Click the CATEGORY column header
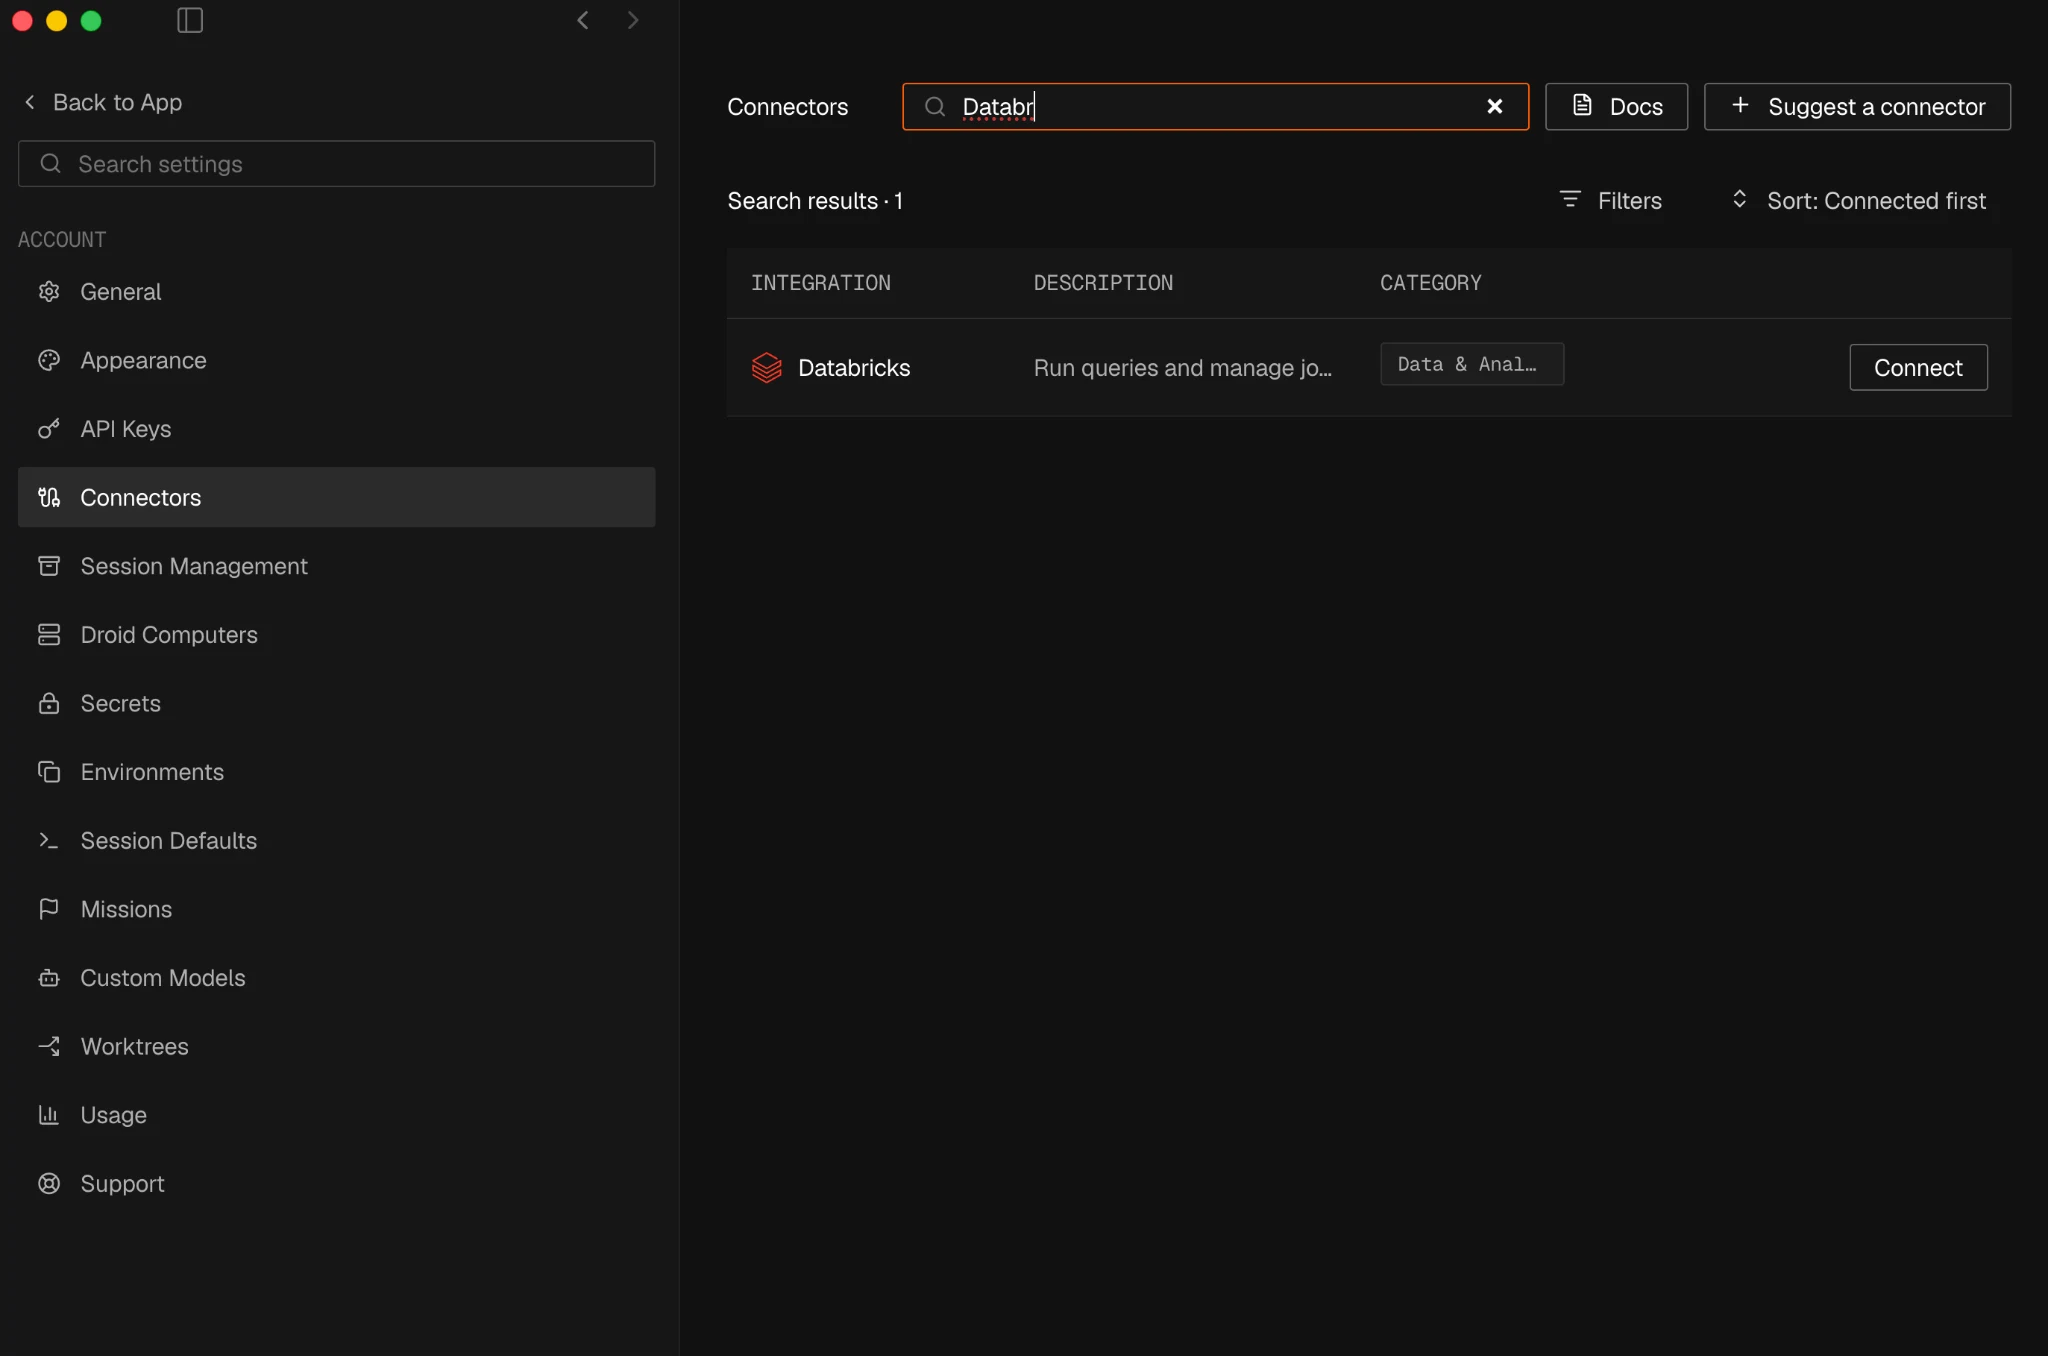 point(1430,282)
